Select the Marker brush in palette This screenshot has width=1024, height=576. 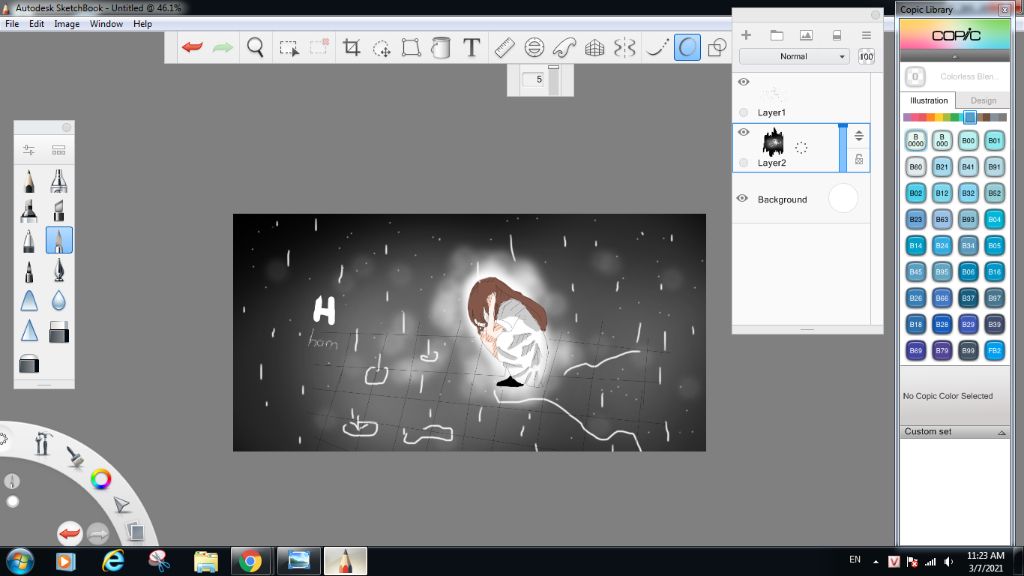pyautogui.click(x=29, y=212)
